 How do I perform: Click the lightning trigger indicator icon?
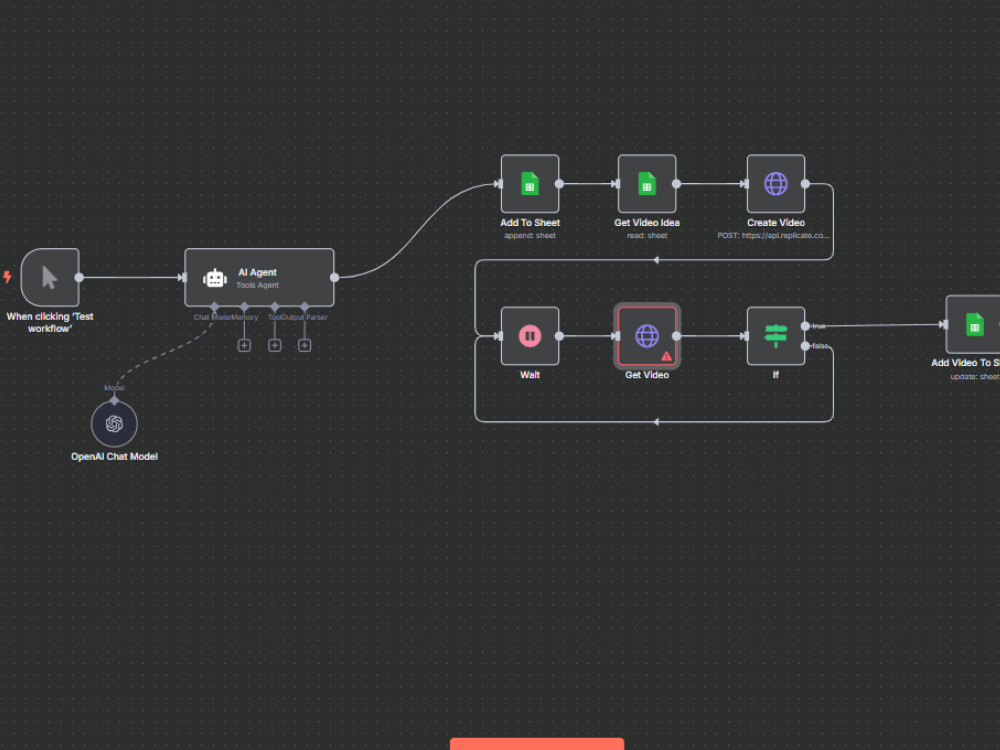tap(8, 277)
